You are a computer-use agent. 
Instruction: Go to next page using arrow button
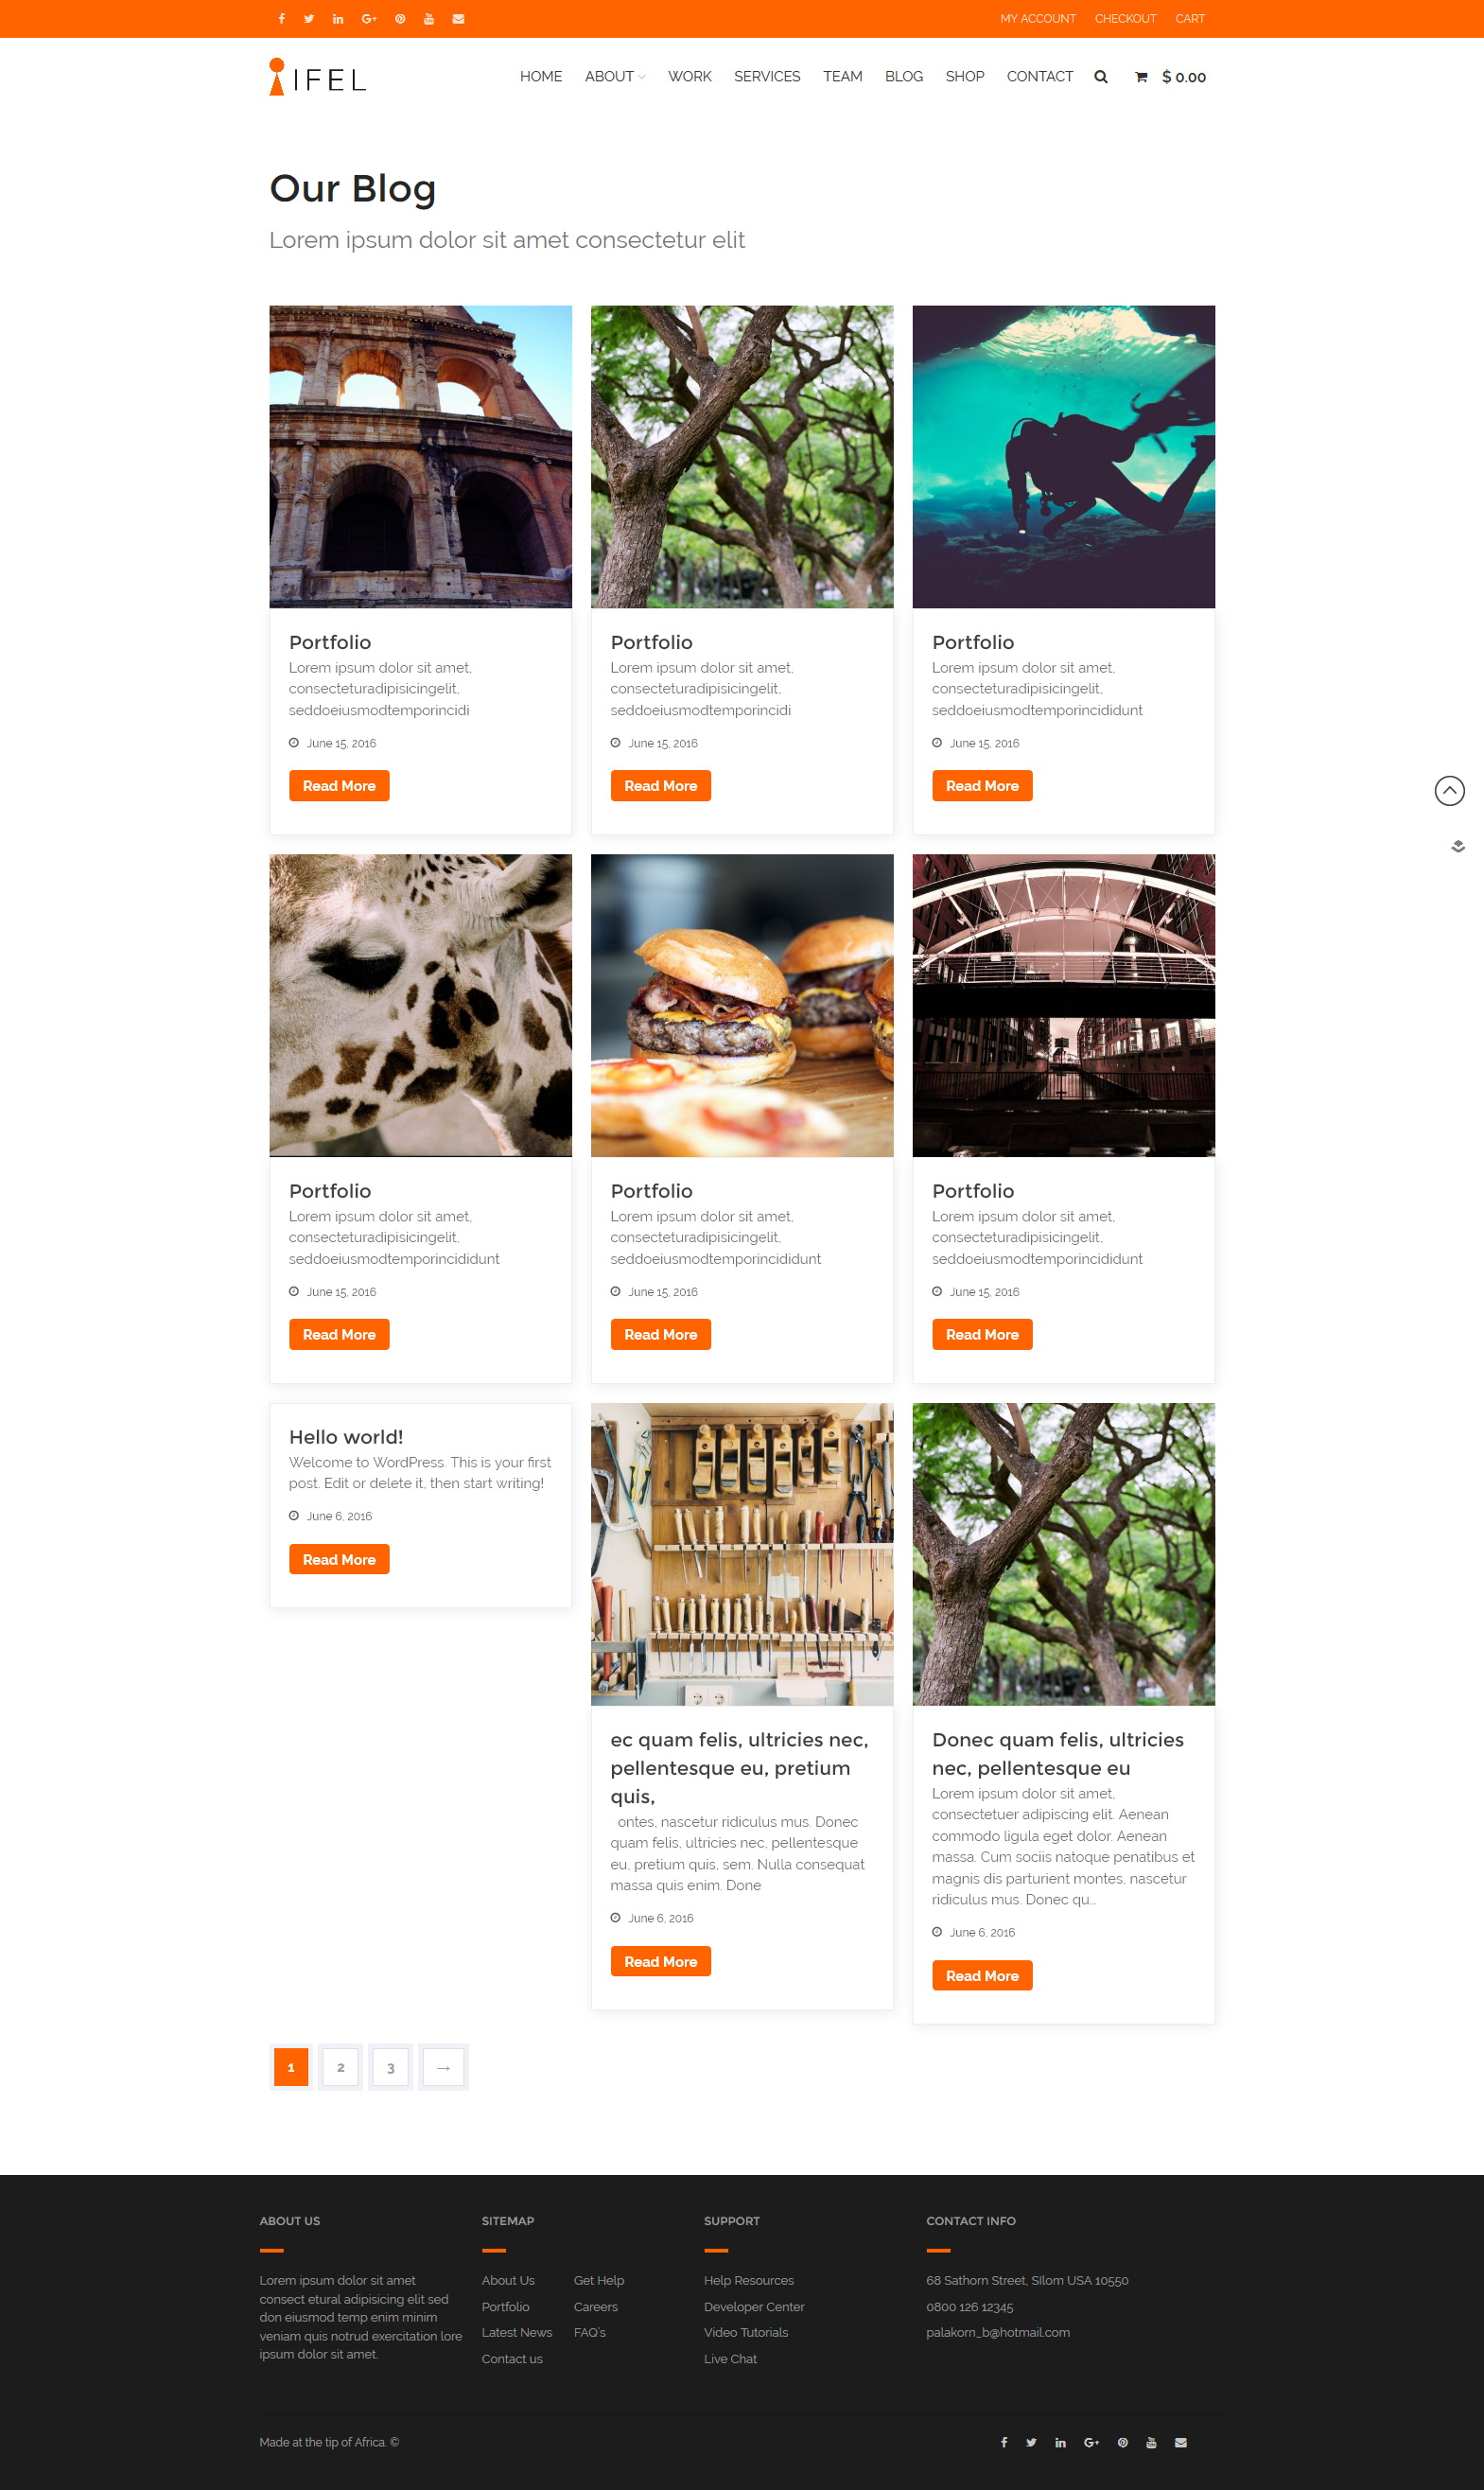coord(443,2067)
